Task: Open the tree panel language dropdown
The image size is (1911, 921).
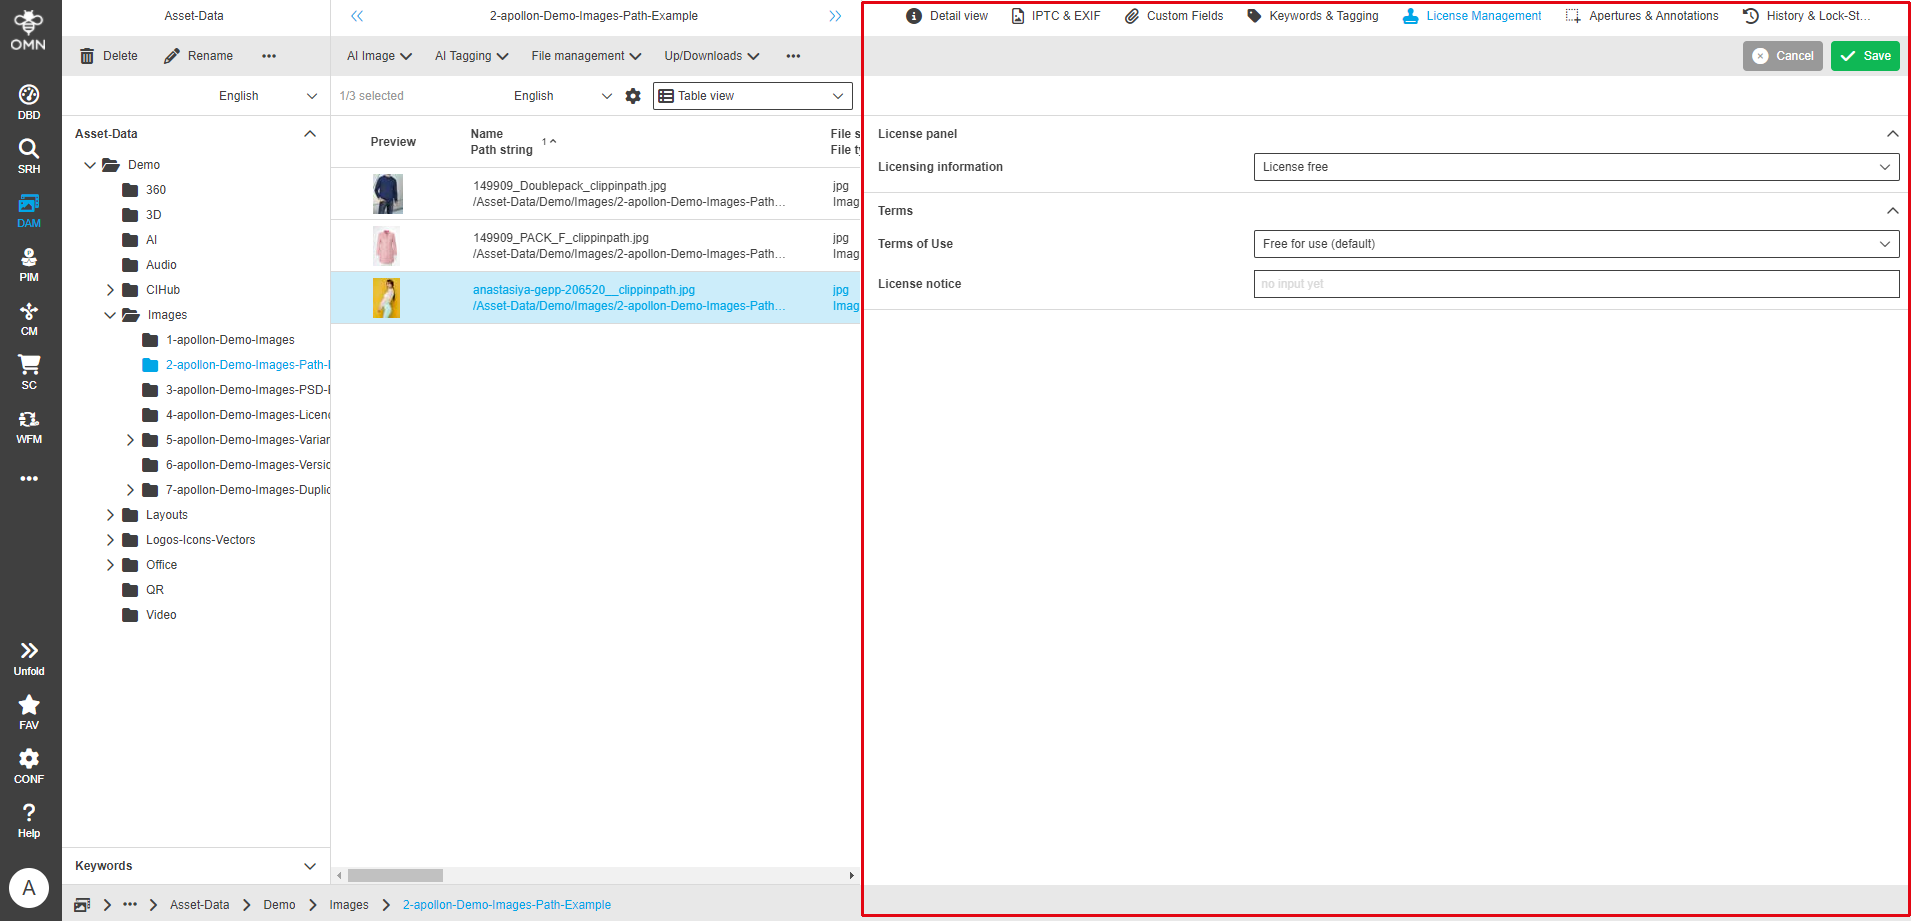Action: coord(268,96)
